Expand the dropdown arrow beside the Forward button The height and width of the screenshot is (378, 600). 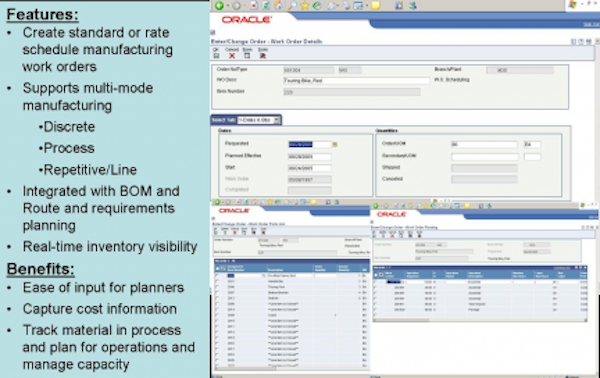(245, 6)
